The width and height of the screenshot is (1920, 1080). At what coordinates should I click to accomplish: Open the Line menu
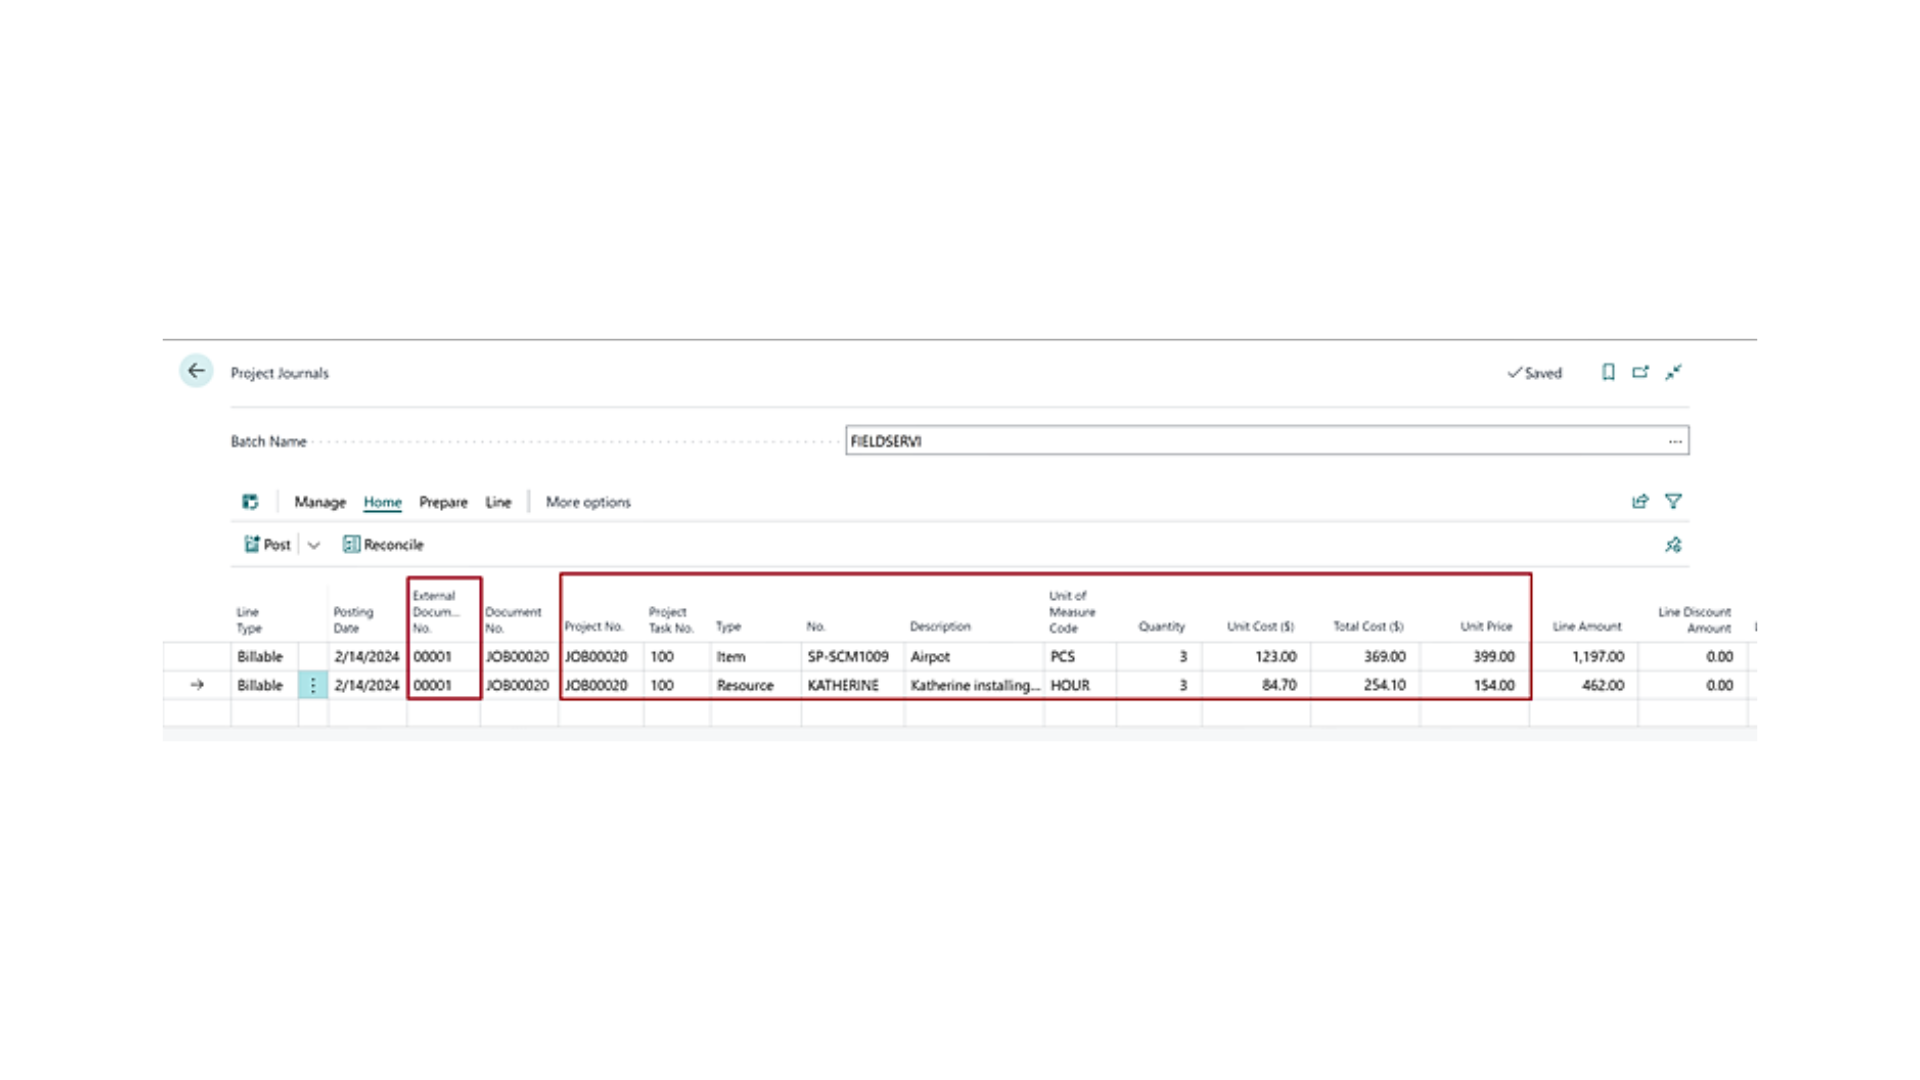click(x=498, y=502)
